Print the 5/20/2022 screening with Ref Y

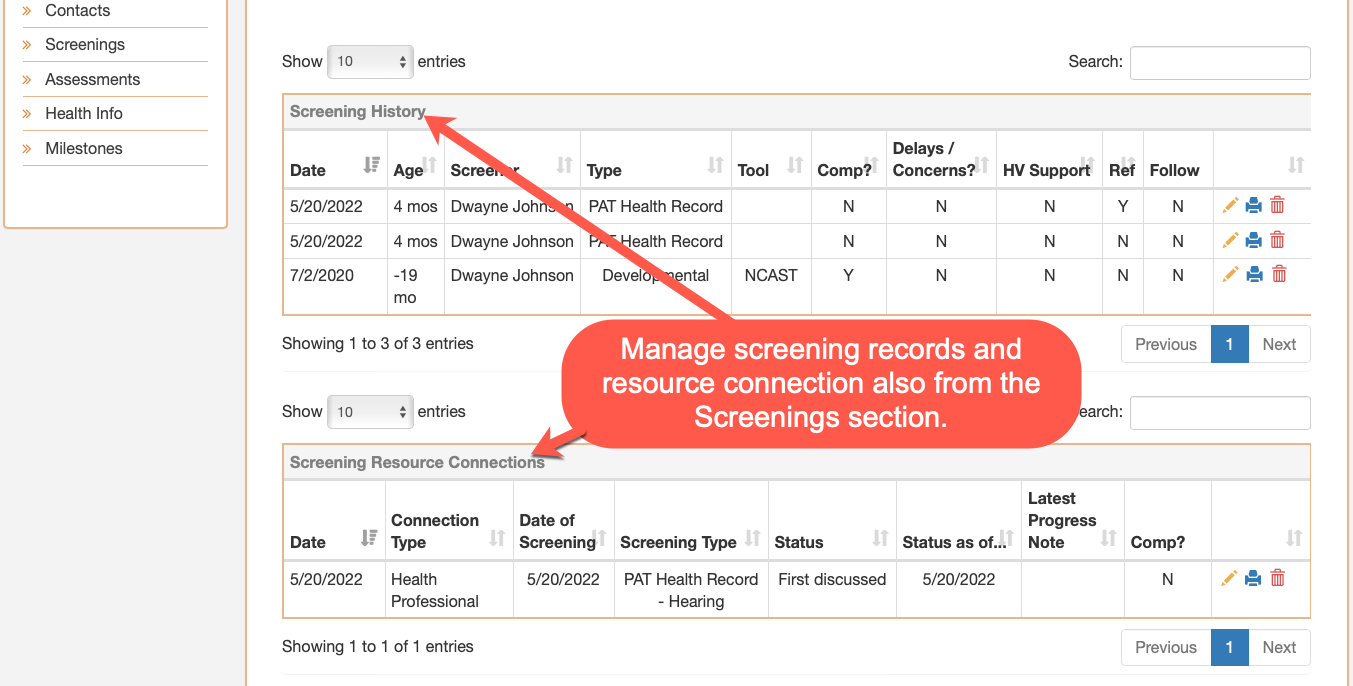(x=1254, y=206)
